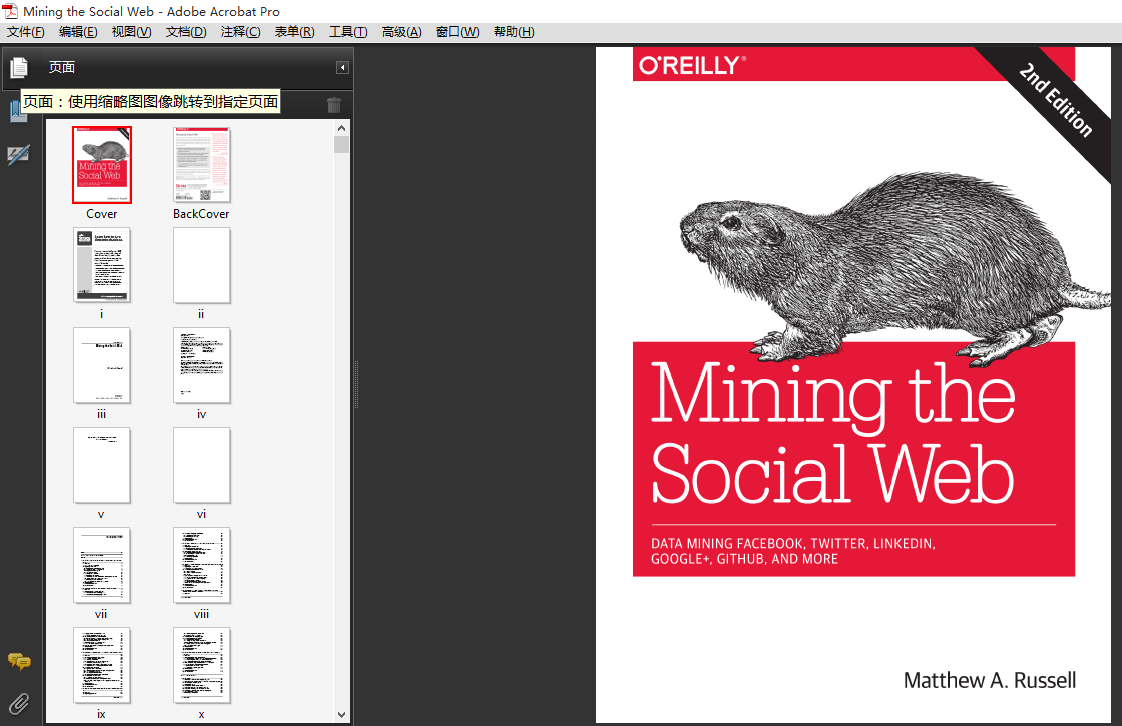Open the 视图(V) menu

(132, 32)
